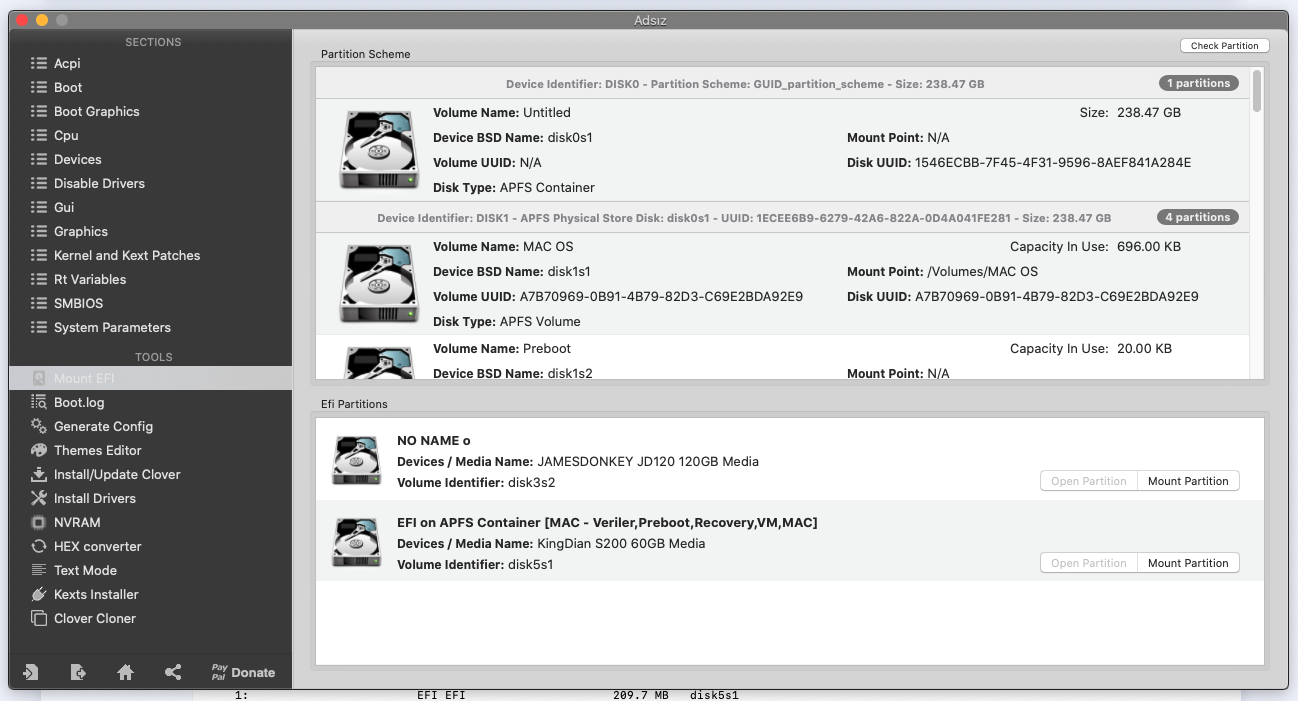Viewport: 1298px width, 701px height.
Task: Mount Partition for JAMESDONKEY JD120 disk
Action: pos(1187,481)
